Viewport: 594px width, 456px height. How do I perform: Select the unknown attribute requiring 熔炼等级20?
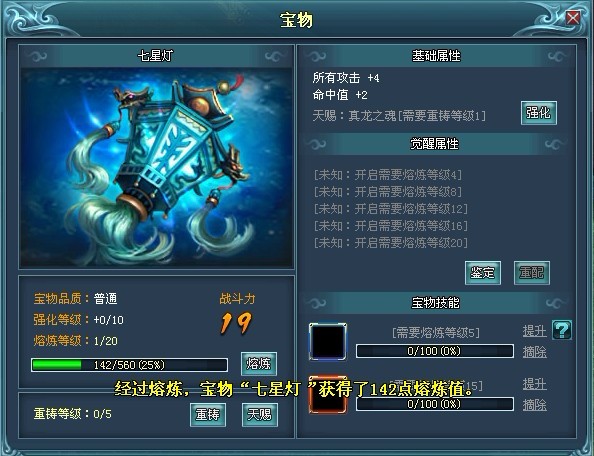tap(391, 242)
